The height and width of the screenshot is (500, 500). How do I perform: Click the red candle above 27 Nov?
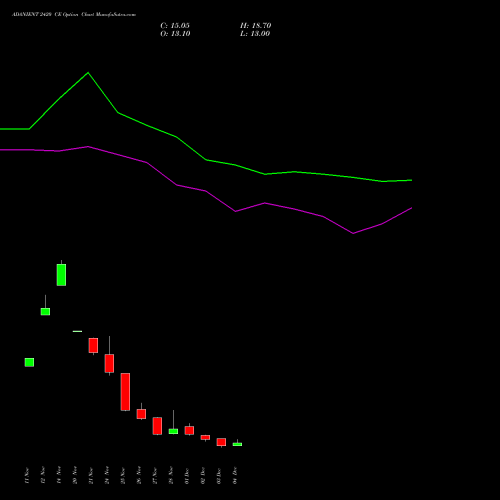coord(157,426)
